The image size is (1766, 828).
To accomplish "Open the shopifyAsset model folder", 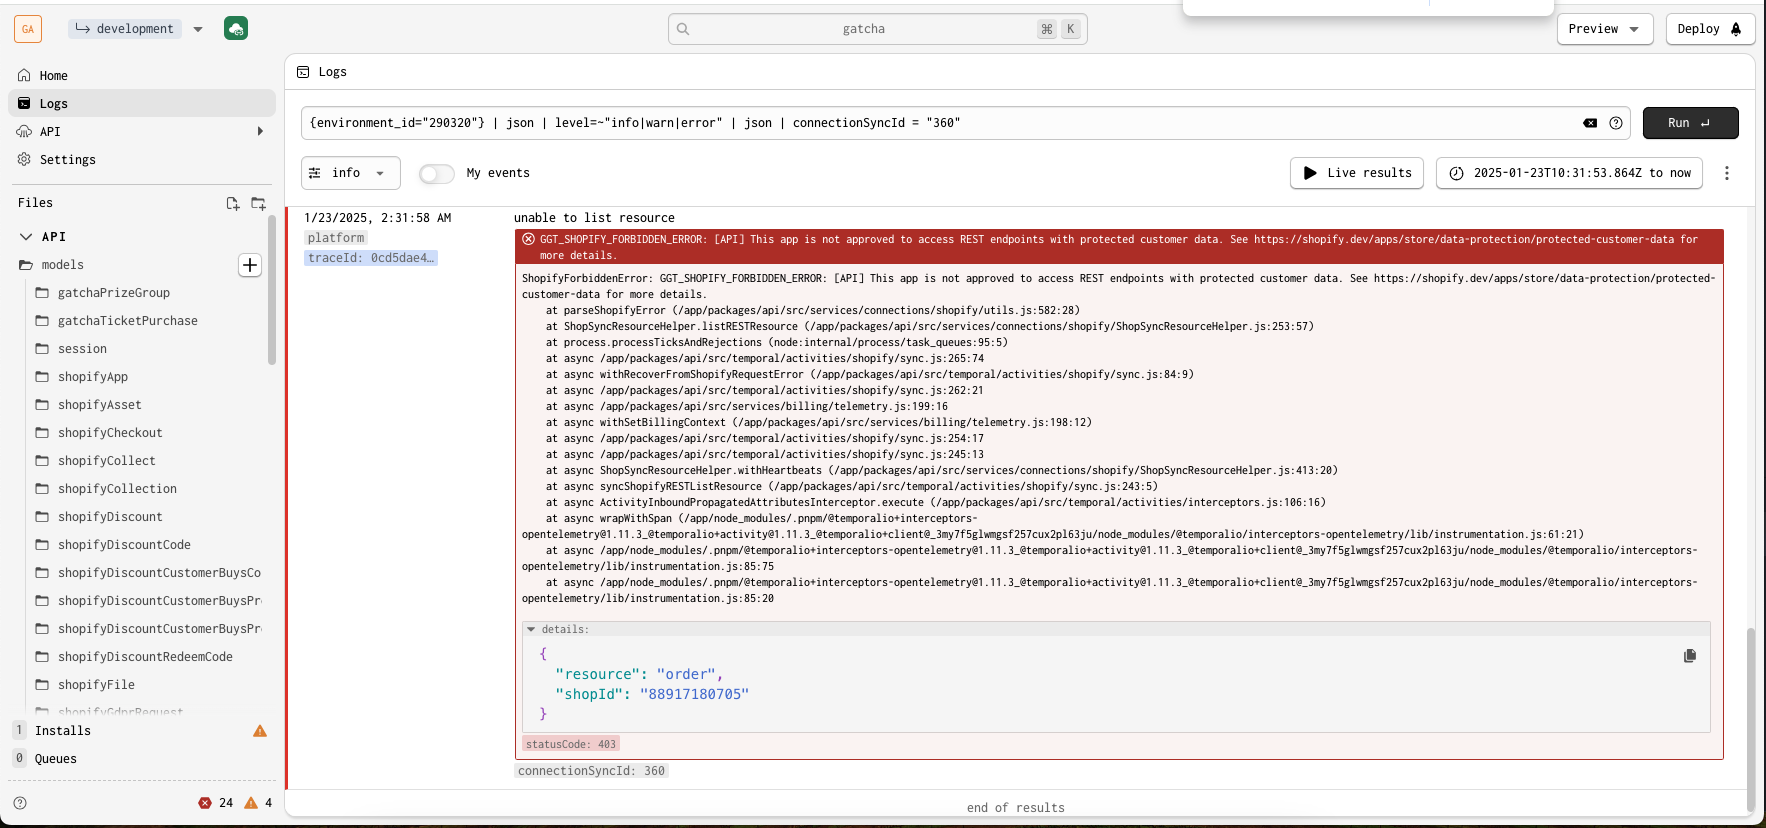I will click(x=99, y=405).
